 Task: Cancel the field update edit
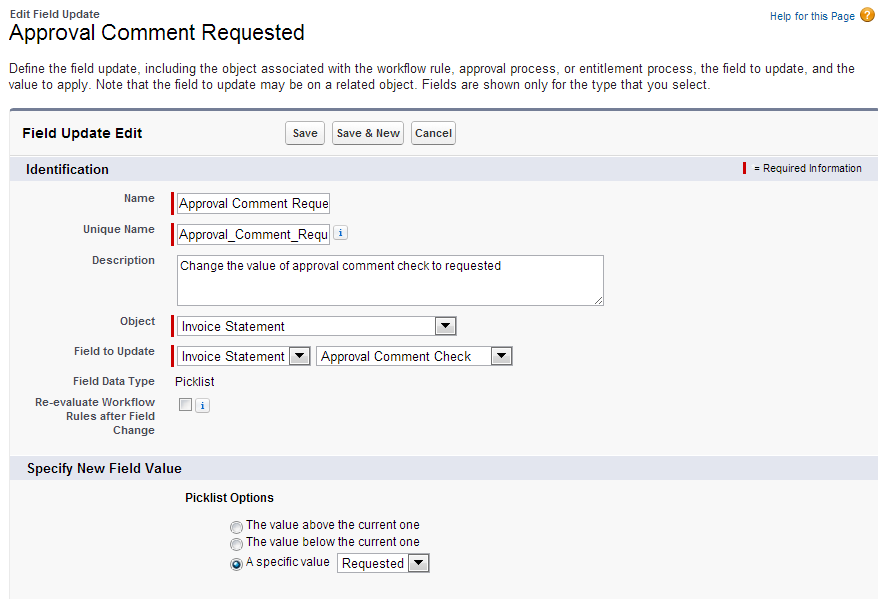(x=432, y=132)
